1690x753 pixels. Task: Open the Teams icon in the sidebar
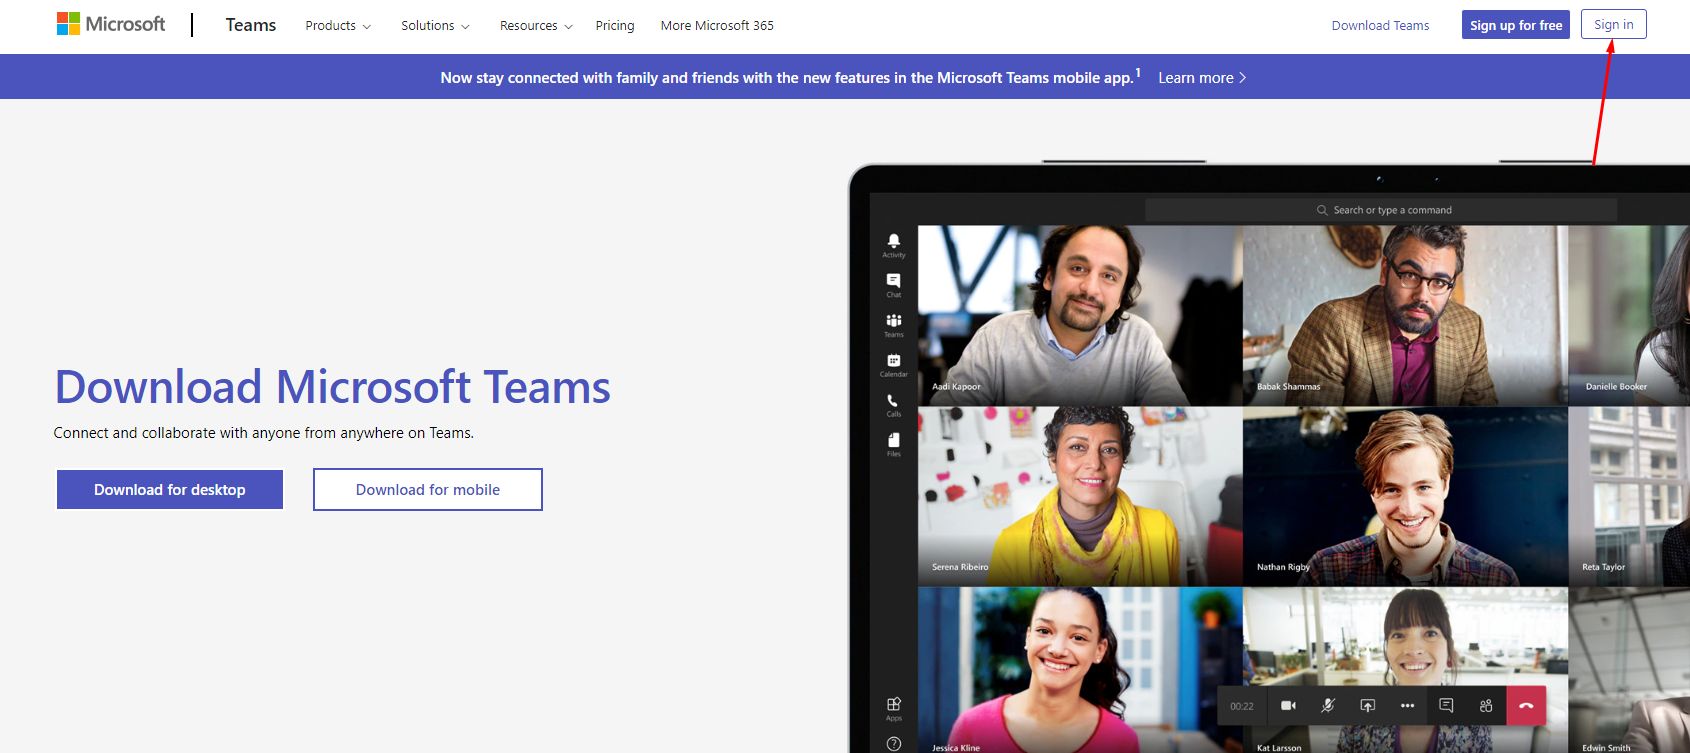click(894, 325)
